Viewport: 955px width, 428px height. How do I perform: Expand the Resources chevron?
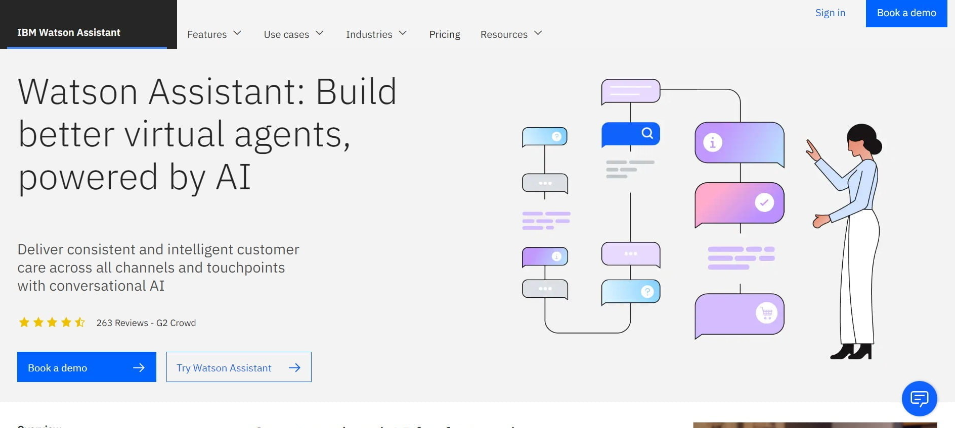coord(538,33)
